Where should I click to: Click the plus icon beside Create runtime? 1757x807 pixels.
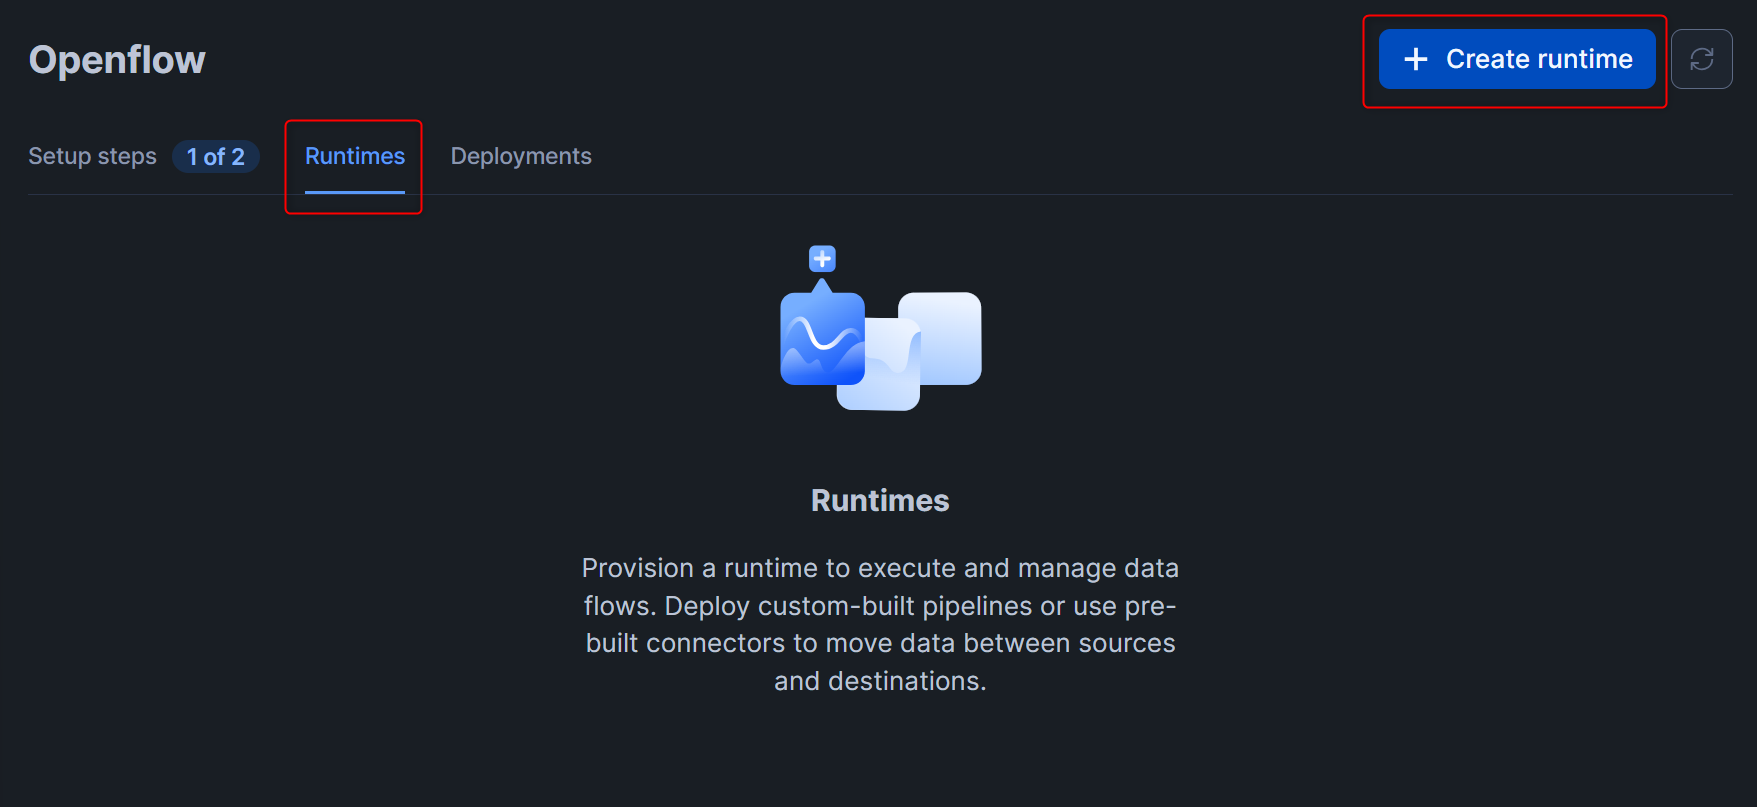pos(1415,59)
